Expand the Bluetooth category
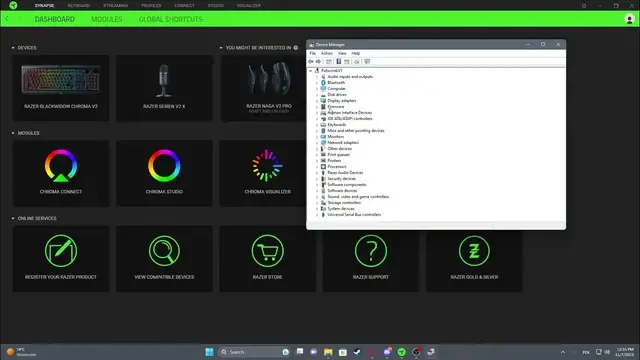Viewport: 640px width, 360px height. [x=317, y=83]
